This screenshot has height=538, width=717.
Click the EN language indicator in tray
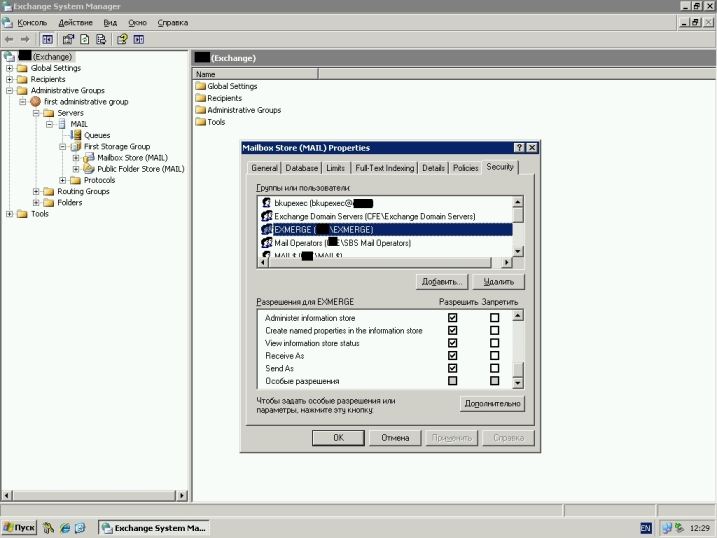(646, 528)
